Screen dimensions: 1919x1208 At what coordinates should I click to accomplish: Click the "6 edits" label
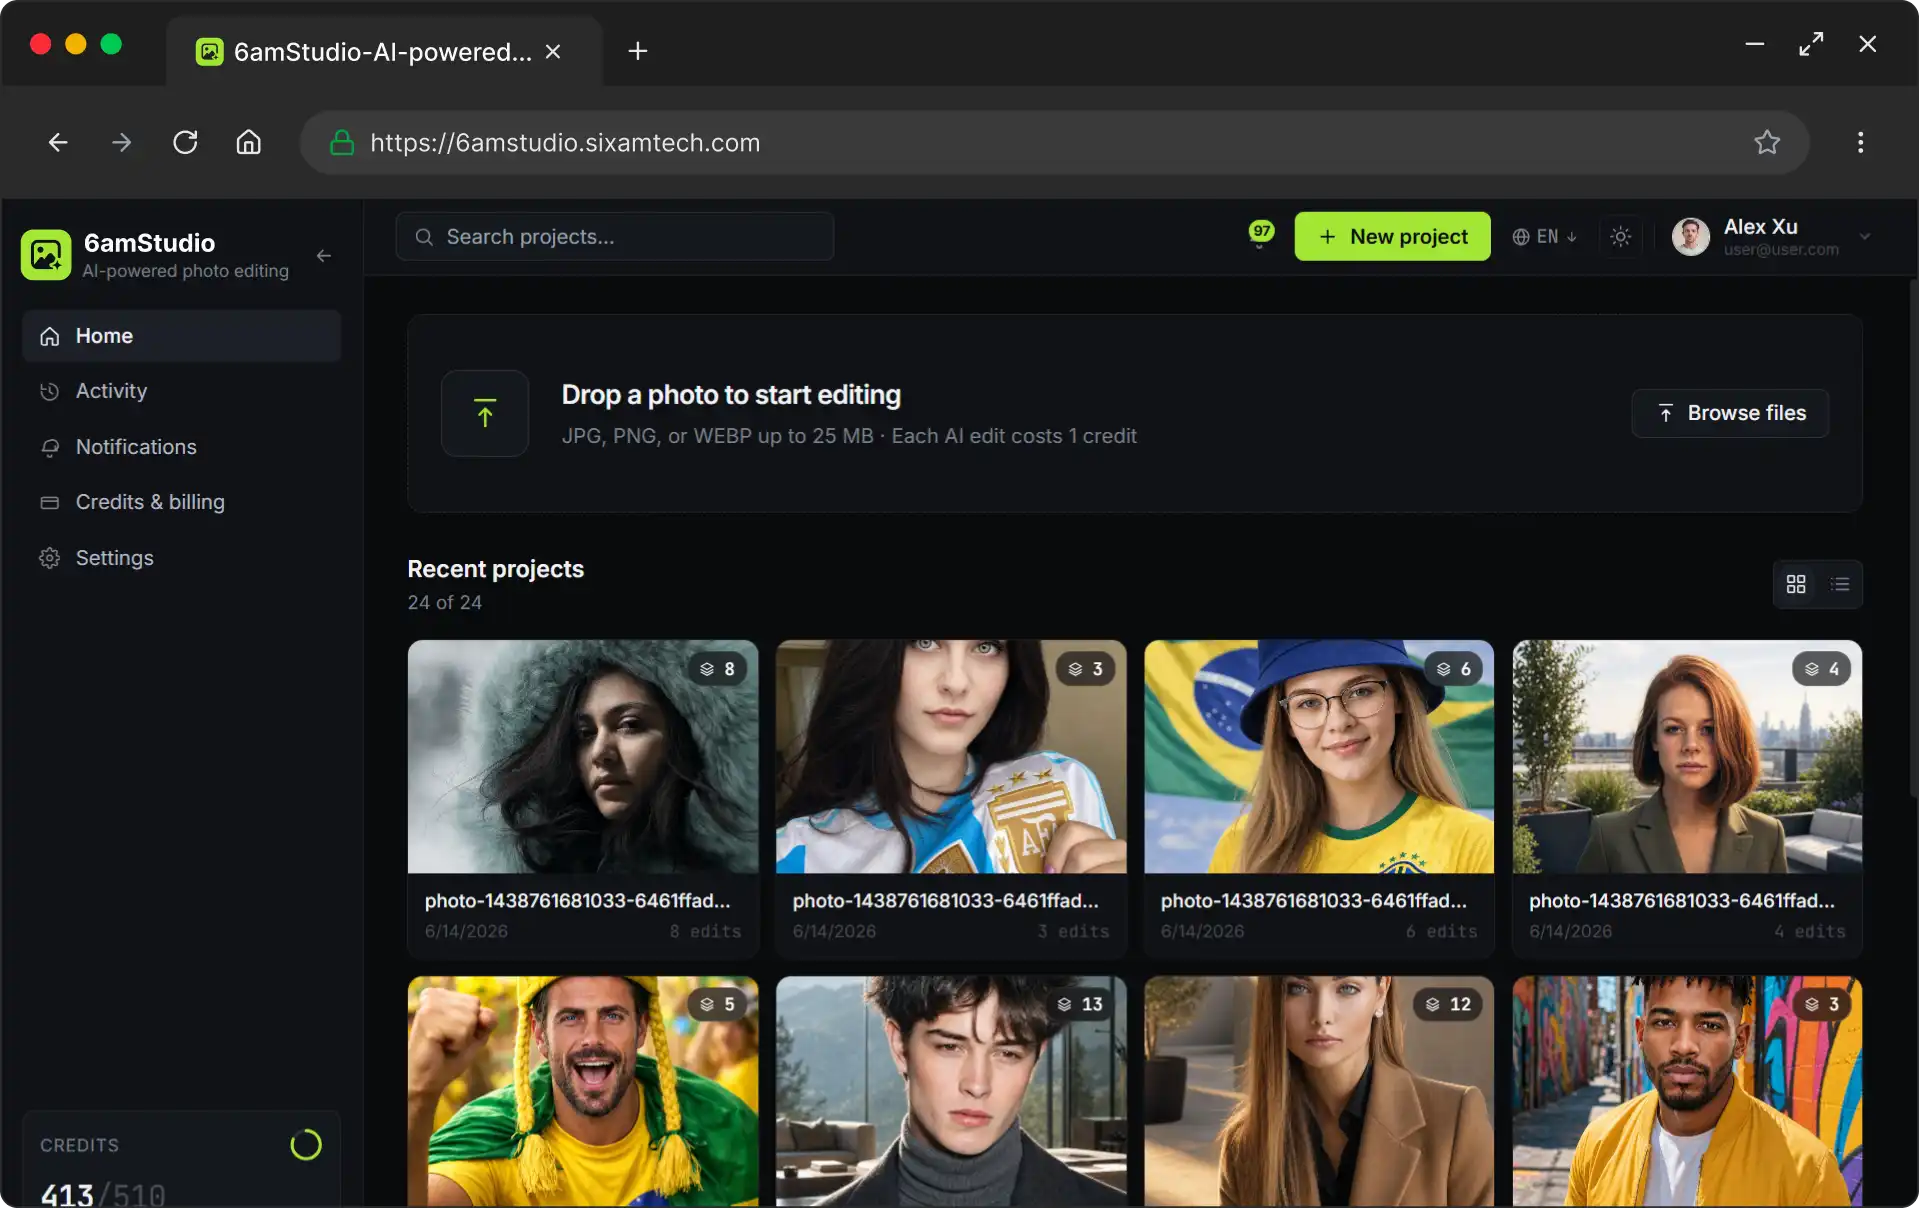1441,931
